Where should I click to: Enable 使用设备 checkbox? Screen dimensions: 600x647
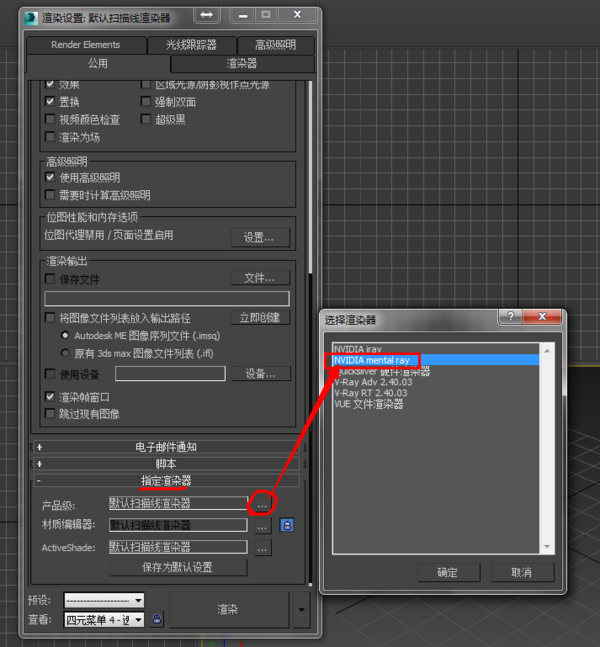50,374
